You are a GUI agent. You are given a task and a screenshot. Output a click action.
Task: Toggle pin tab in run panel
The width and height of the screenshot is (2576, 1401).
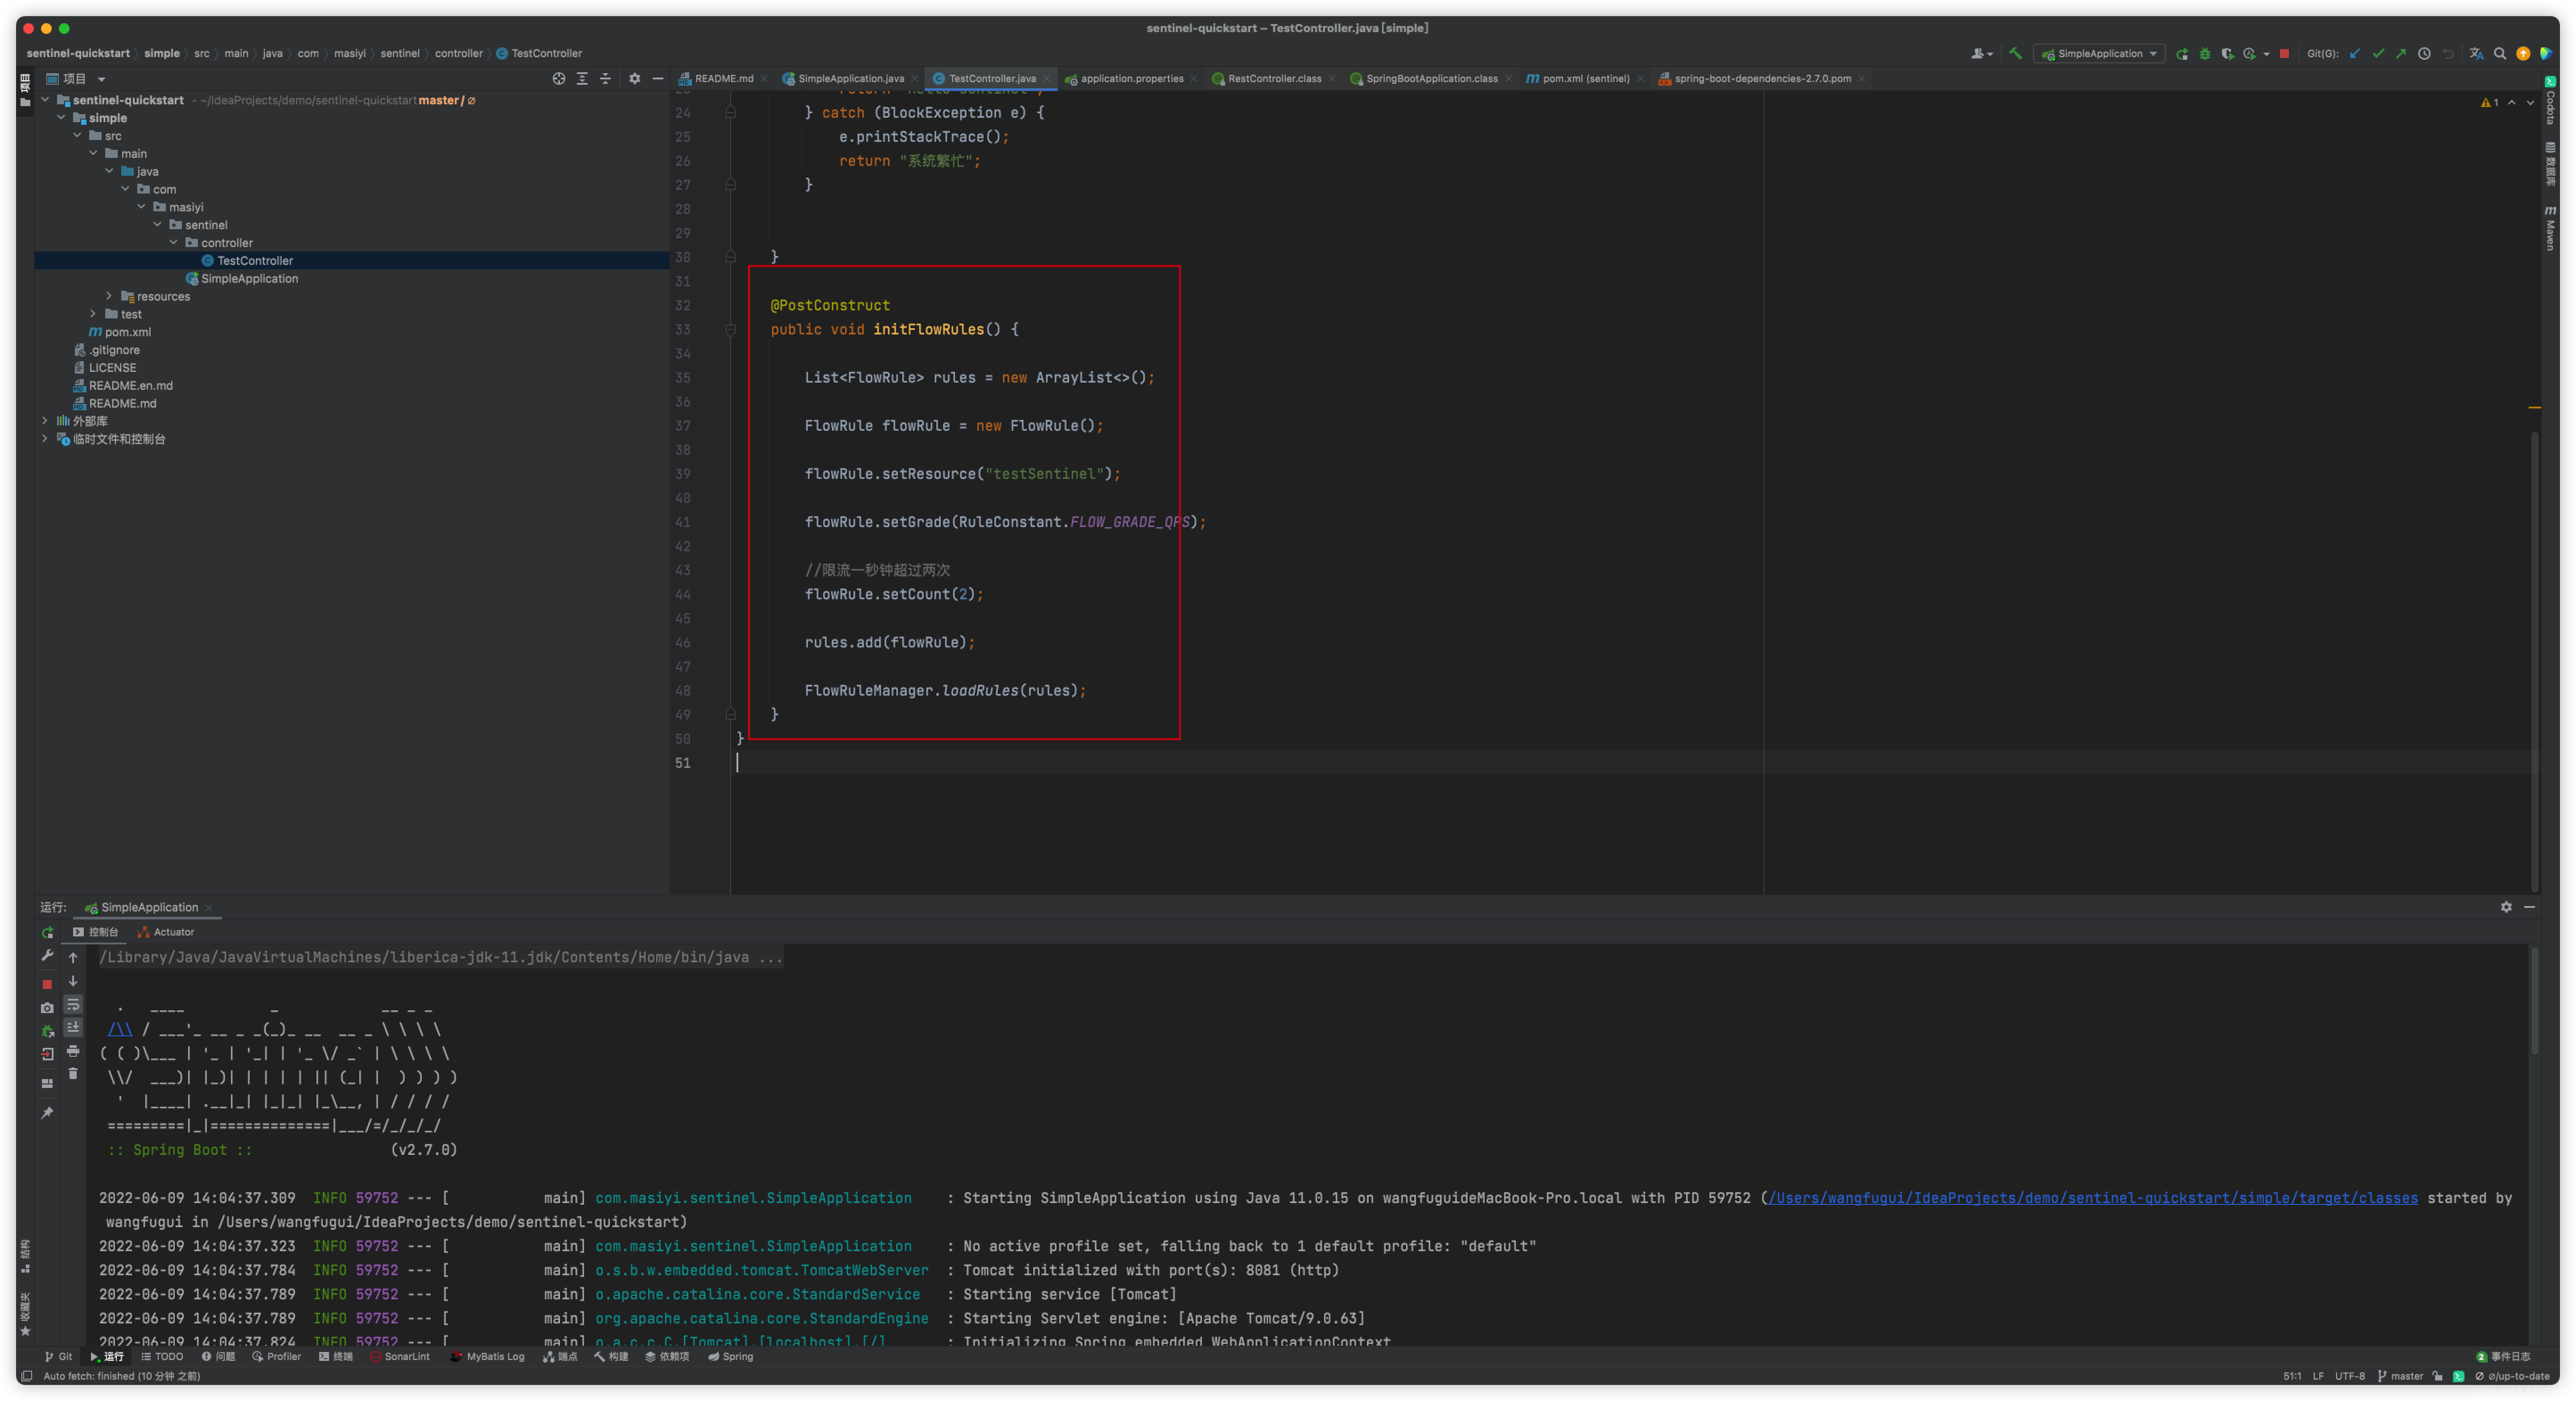click(47, 1113)
